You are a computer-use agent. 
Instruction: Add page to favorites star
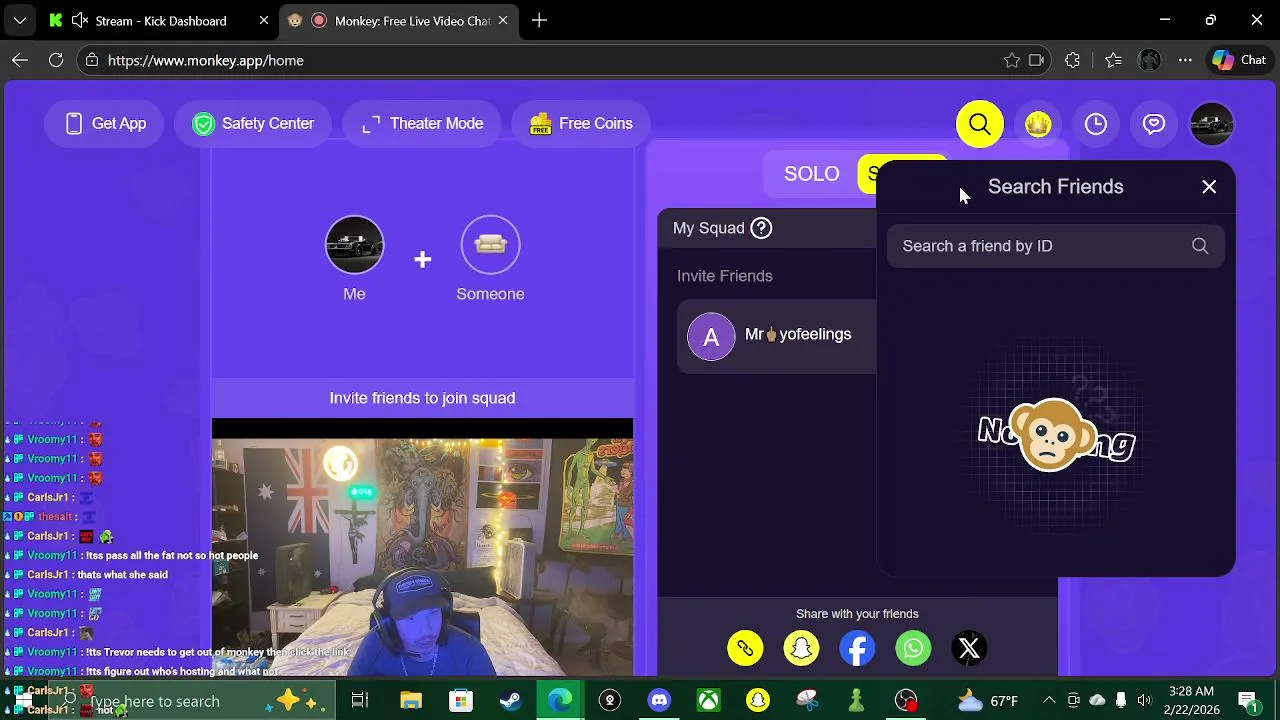(1012, 61)
